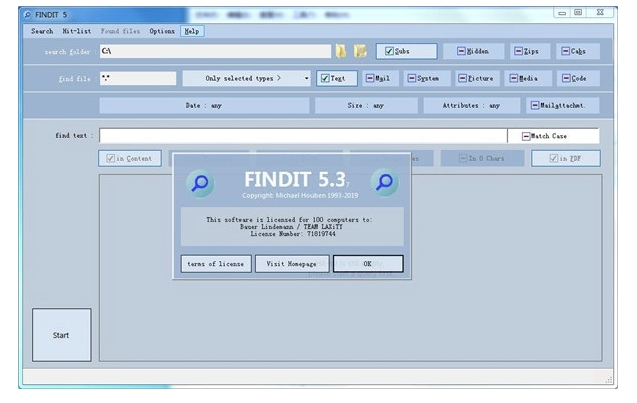Click the Start search button
This screenshot has height=403, width=637.
(x=61, y=335)
